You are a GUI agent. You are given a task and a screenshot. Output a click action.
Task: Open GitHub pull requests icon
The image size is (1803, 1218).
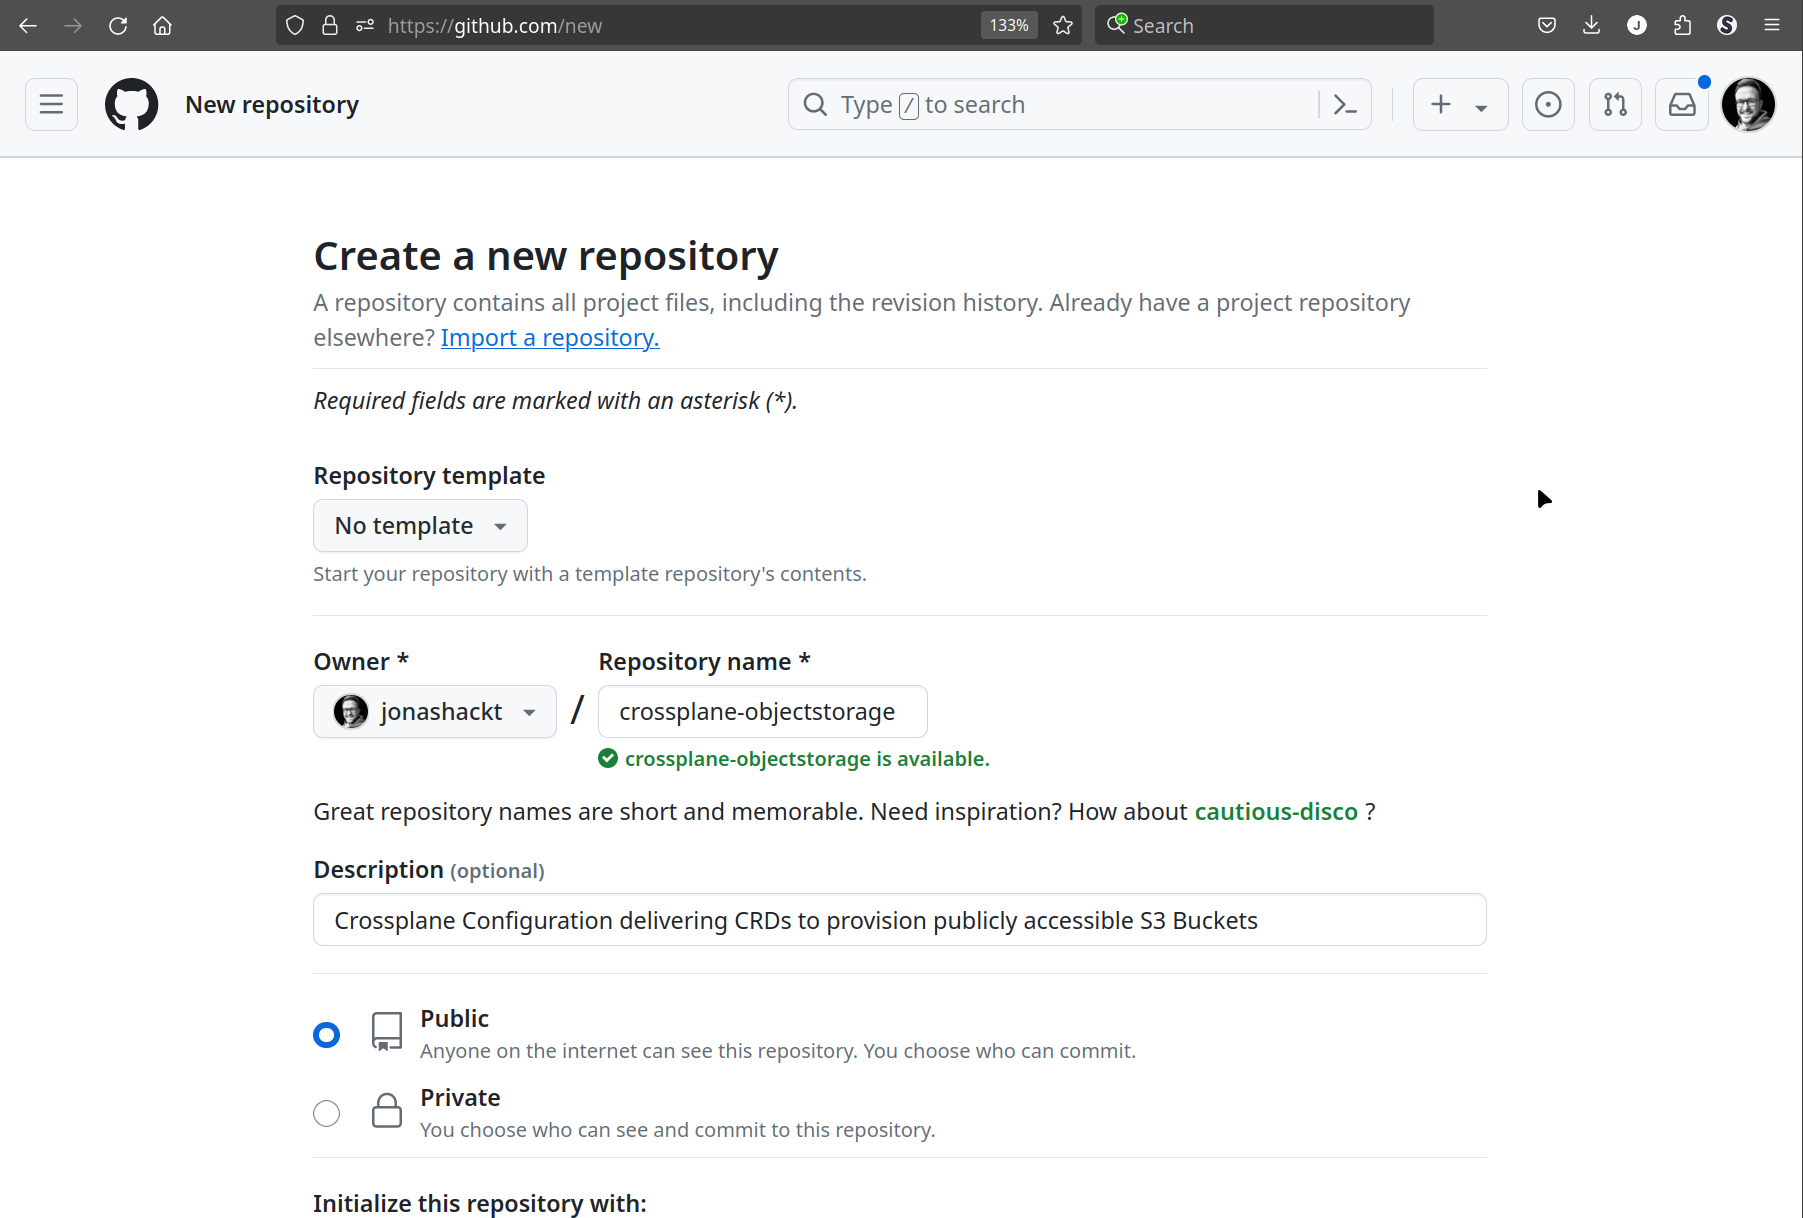point(1615,104)
